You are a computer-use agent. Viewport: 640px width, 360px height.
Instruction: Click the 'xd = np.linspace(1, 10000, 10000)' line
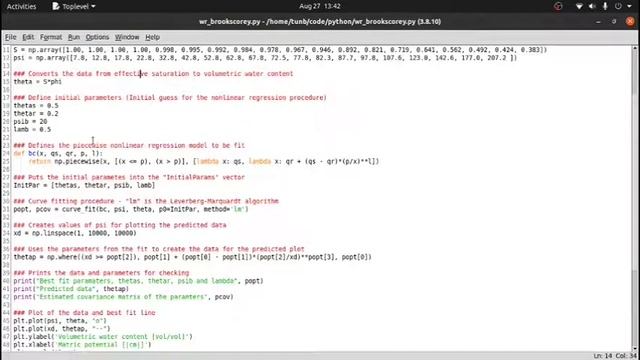tap(75, 233)
